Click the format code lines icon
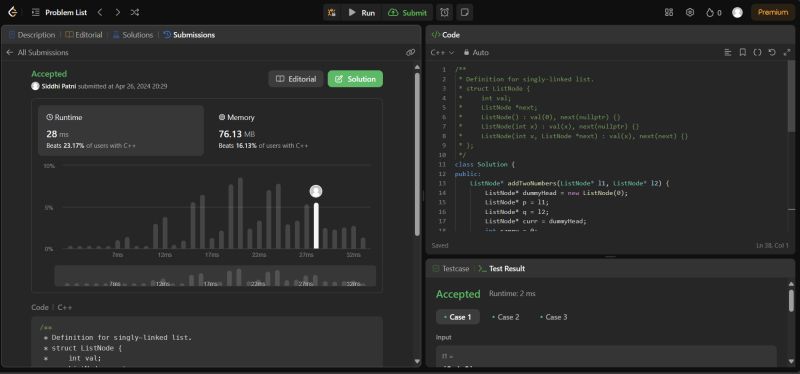 click(x=728, y=53)
